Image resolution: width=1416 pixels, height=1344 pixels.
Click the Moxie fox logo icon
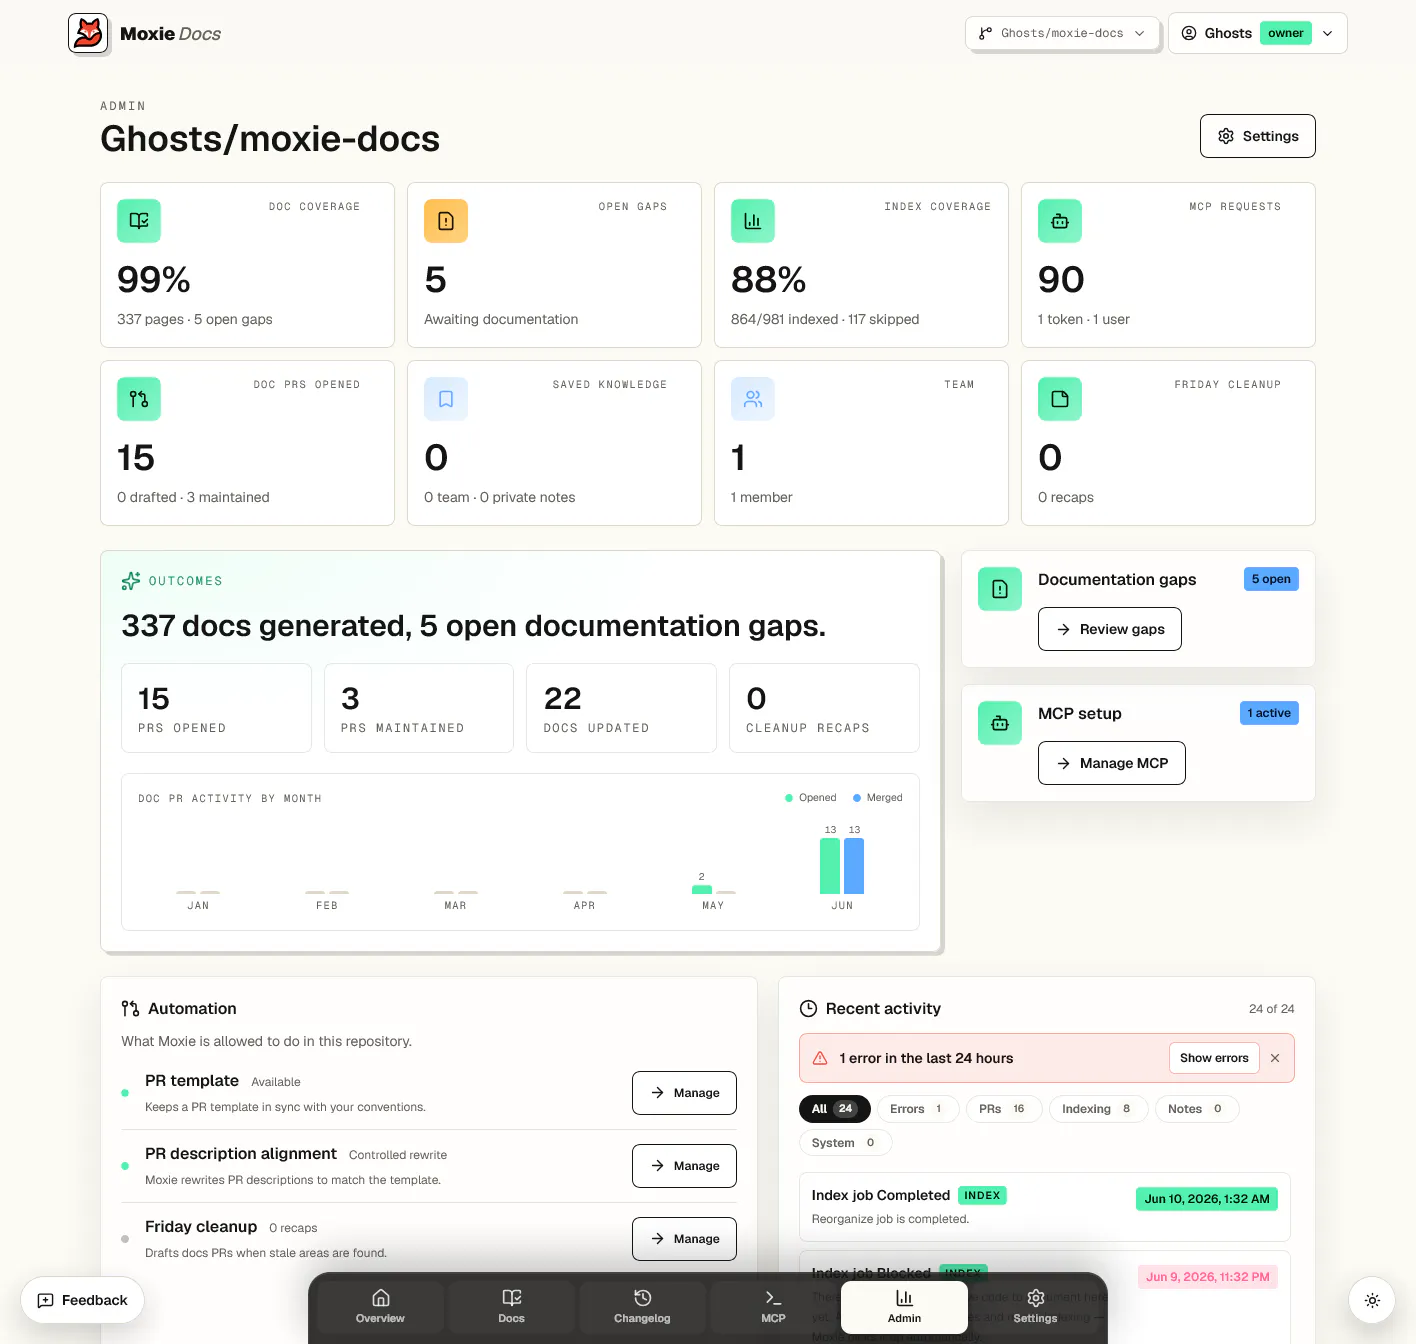click(88, 33)
